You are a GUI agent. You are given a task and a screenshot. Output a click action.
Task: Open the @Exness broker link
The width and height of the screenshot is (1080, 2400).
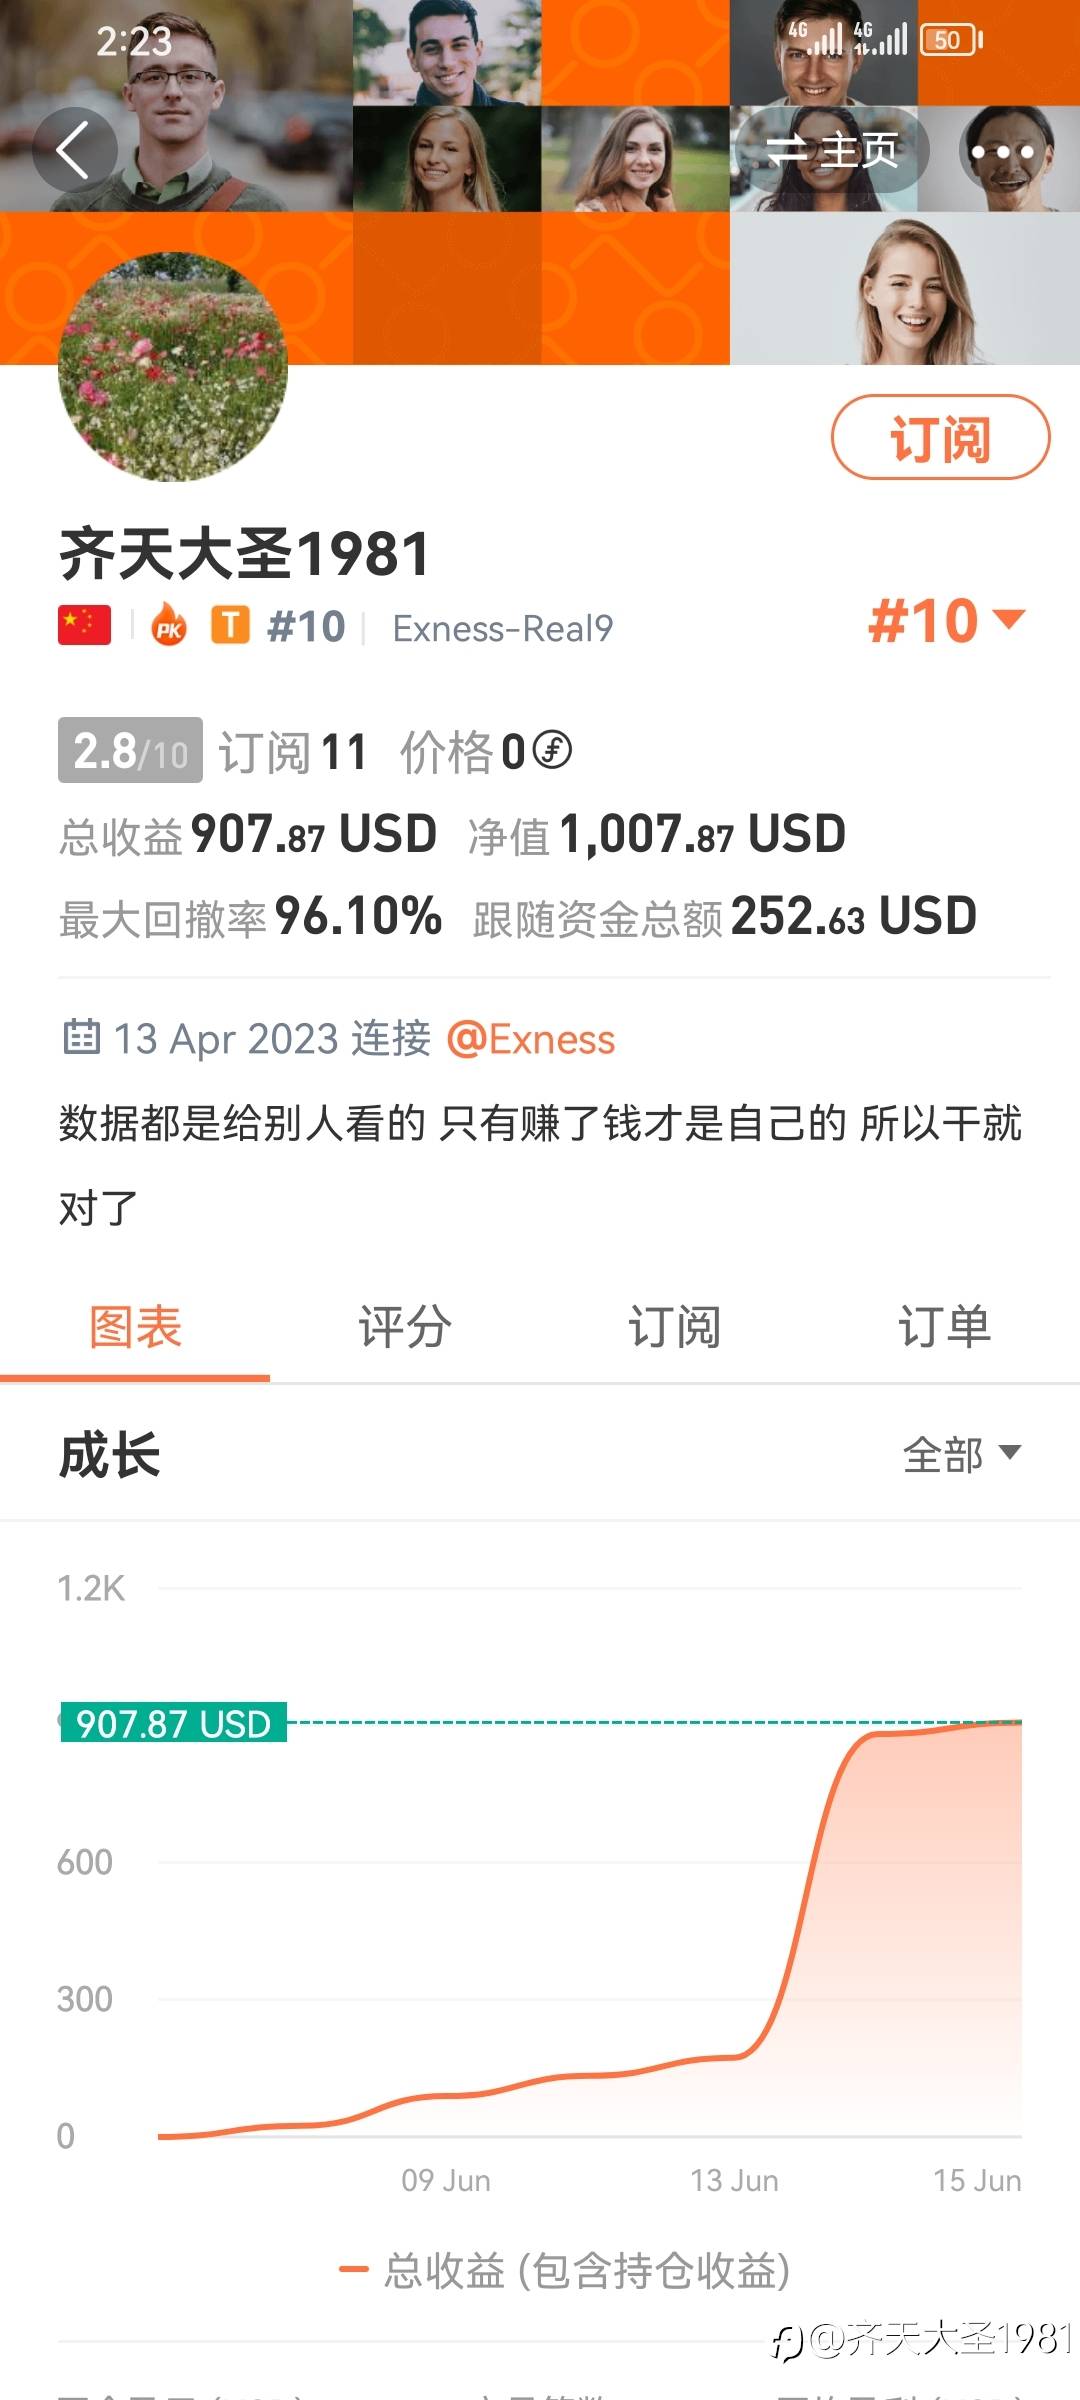click(531, 1039)
